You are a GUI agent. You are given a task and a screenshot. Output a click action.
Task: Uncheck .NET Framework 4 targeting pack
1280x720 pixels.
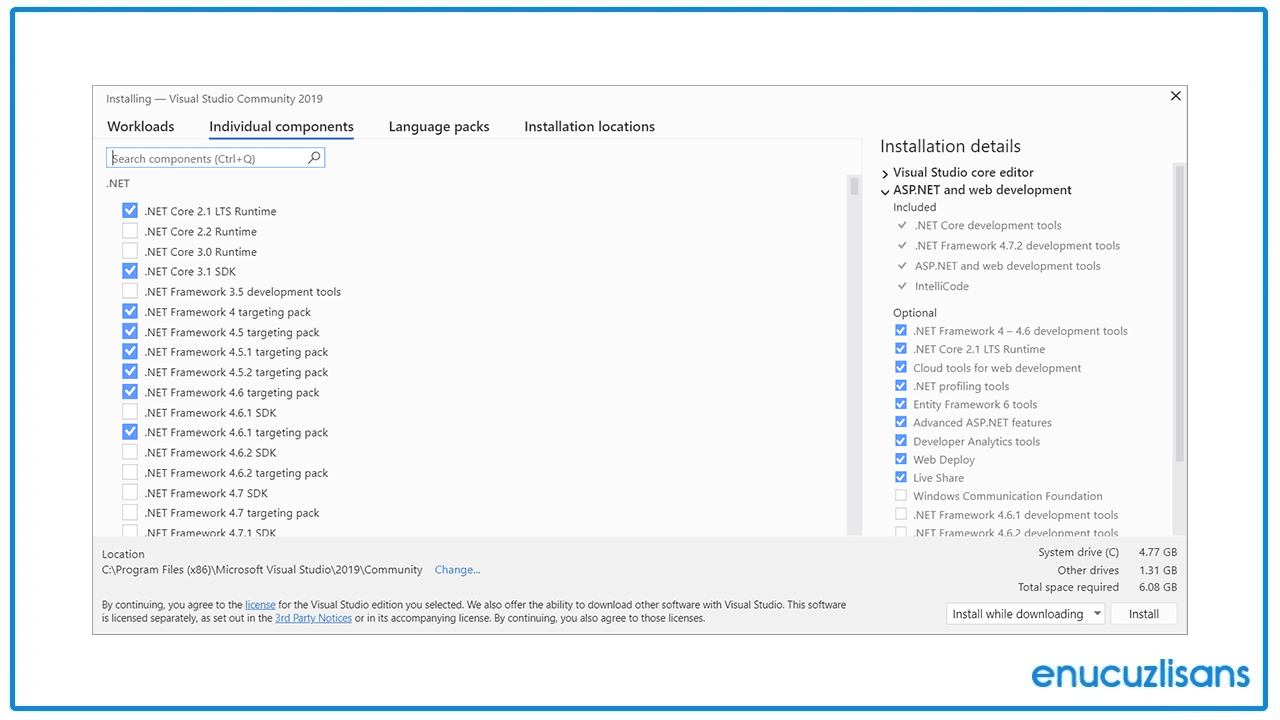[130, 311]
